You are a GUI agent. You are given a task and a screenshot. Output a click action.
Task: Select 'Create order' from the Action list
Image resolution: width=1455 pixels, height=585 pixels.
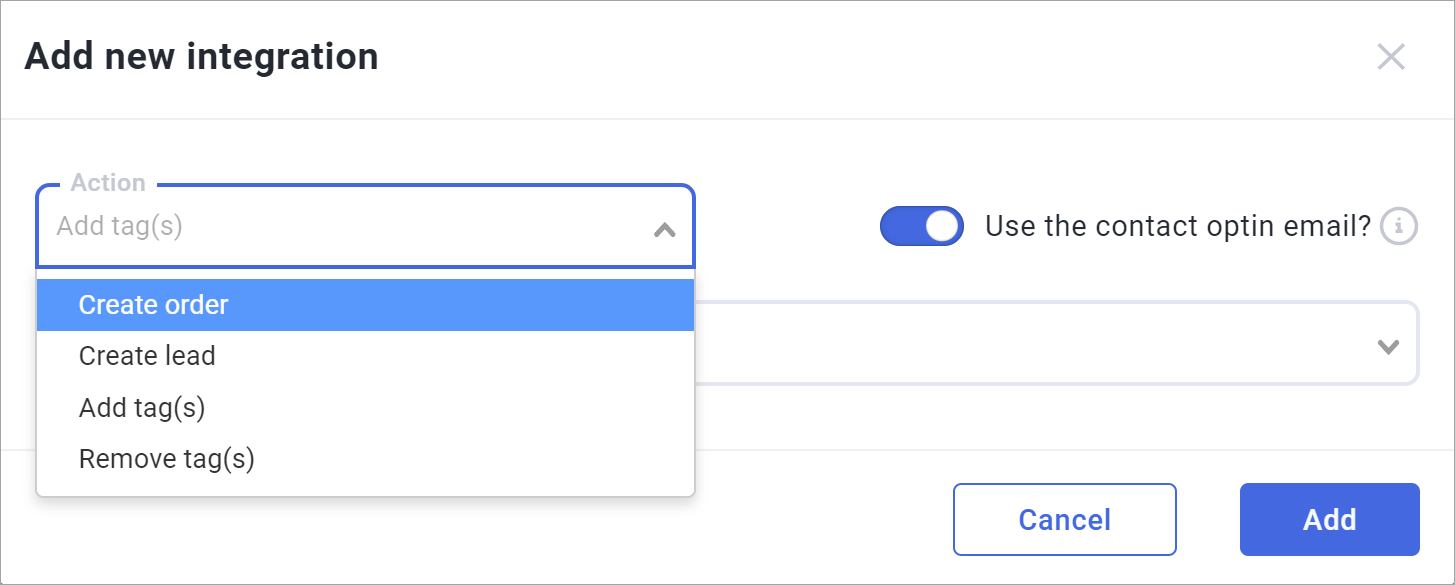point(154,305)
